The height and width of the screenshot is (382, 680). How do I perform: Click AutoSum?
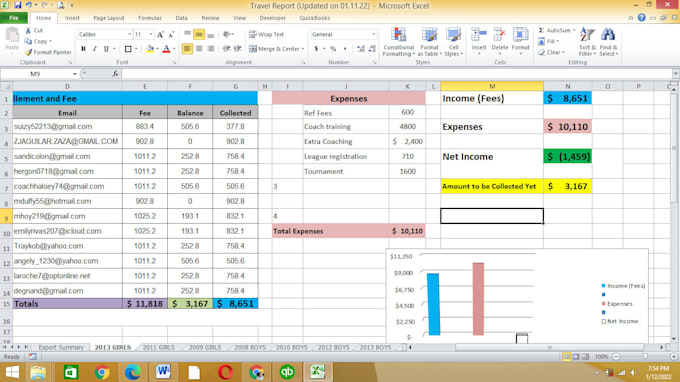tap(555, 30)
